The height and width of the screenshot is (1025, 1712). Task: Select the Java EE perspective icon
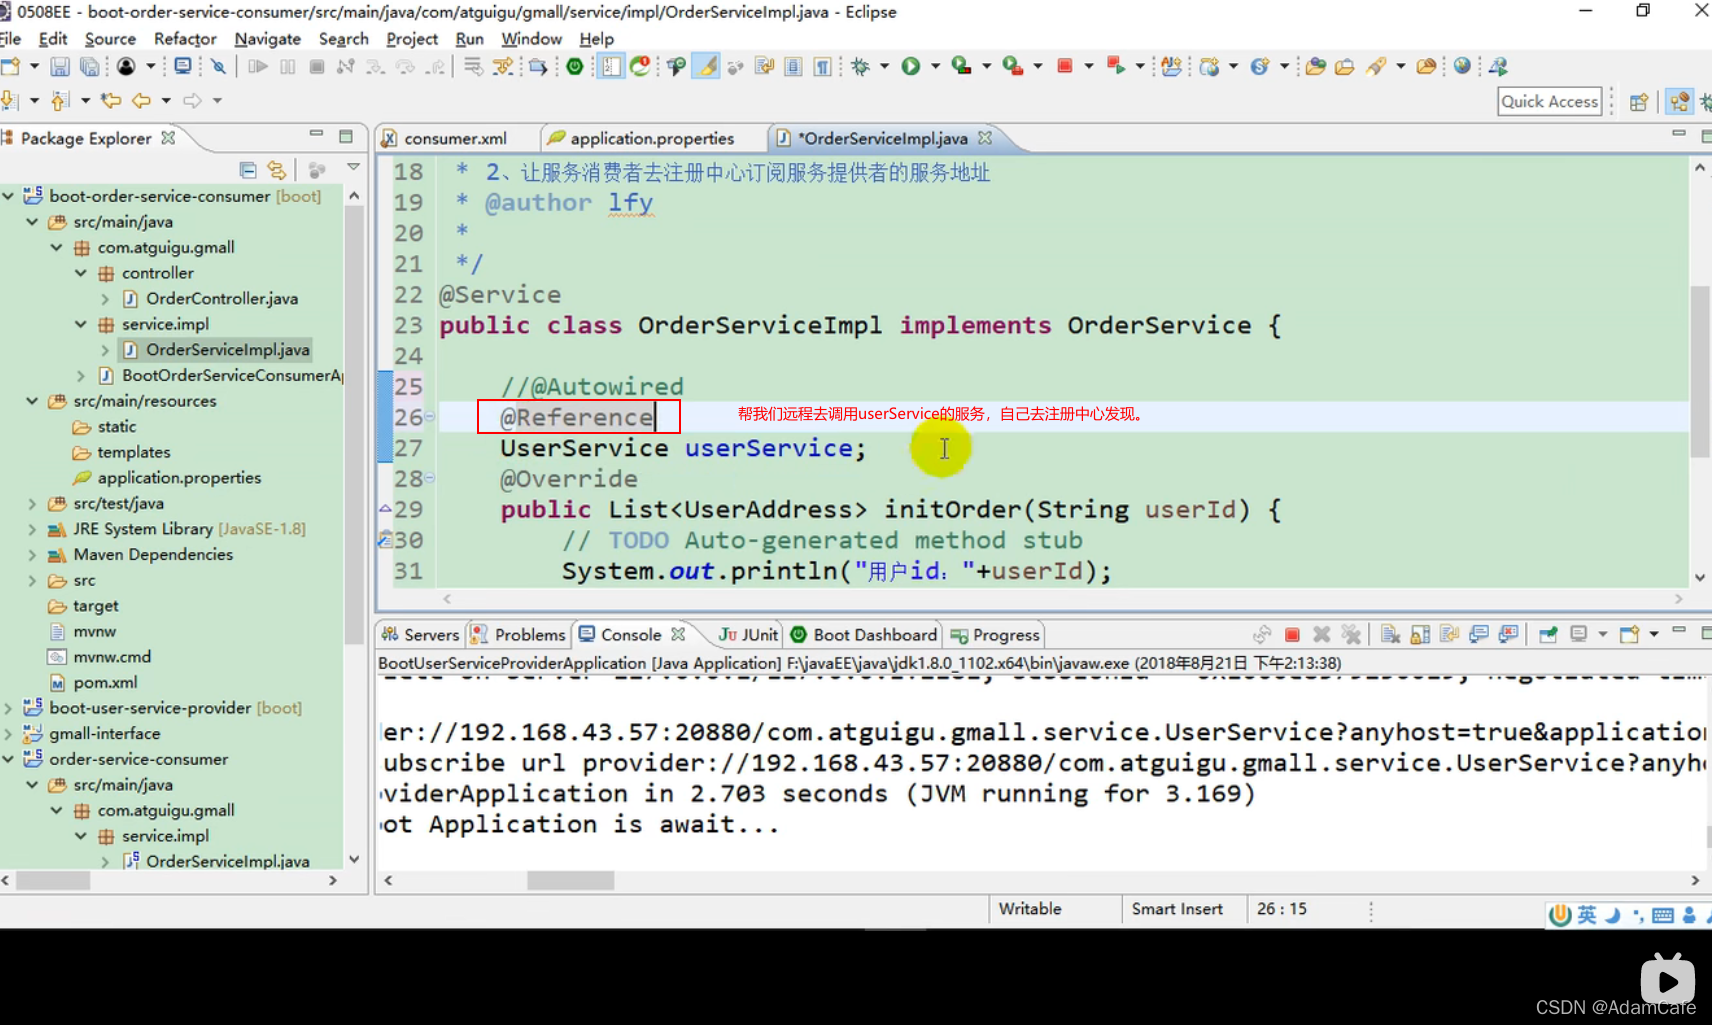tap(1679, 102)
